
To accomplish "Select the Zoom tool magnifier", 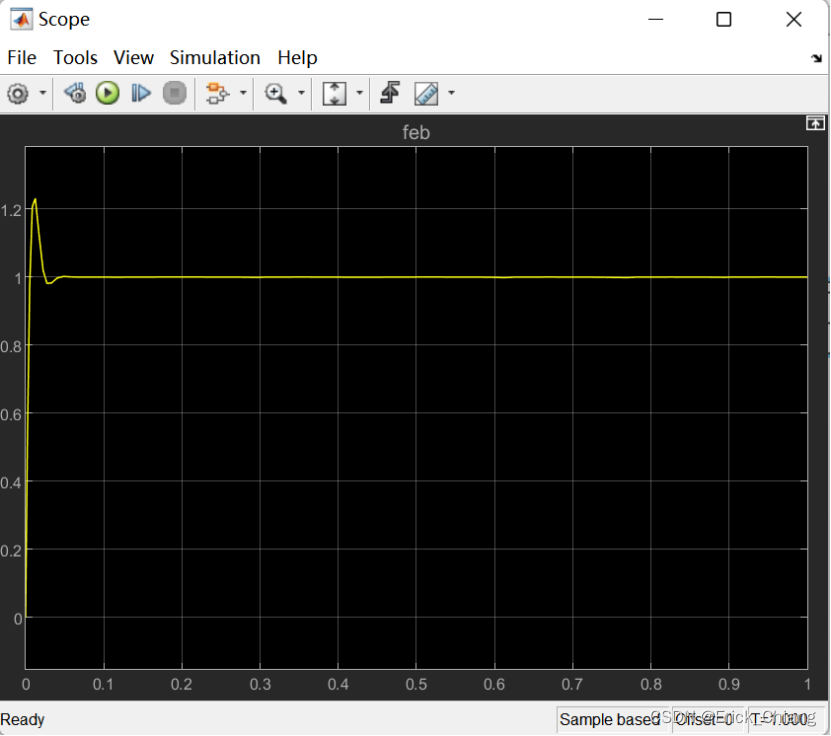I will [276, 94].
